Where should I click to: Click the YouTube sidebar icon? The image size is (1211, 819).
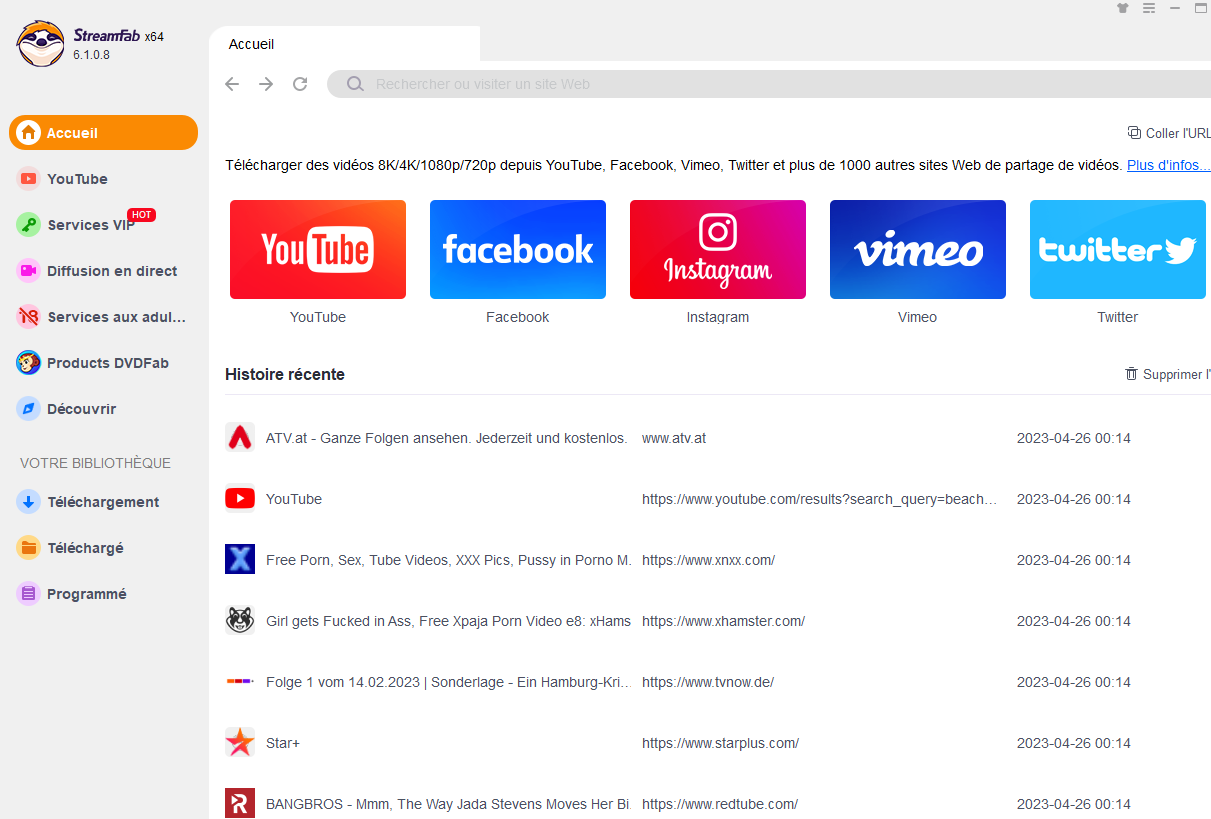tap(29, 179)
